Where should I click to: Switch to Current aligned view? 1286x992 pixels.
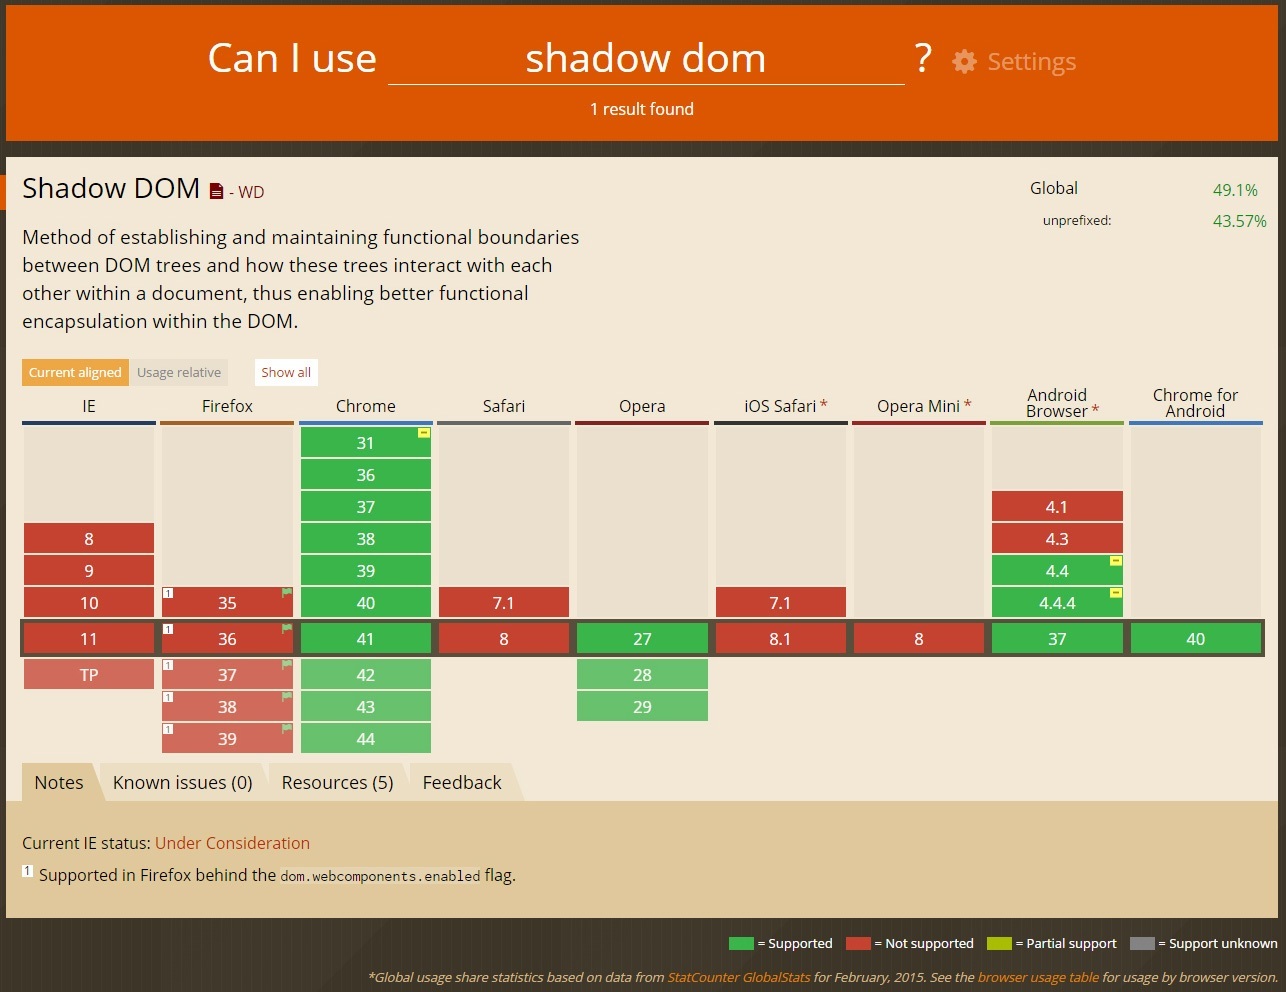pos(75,372)
